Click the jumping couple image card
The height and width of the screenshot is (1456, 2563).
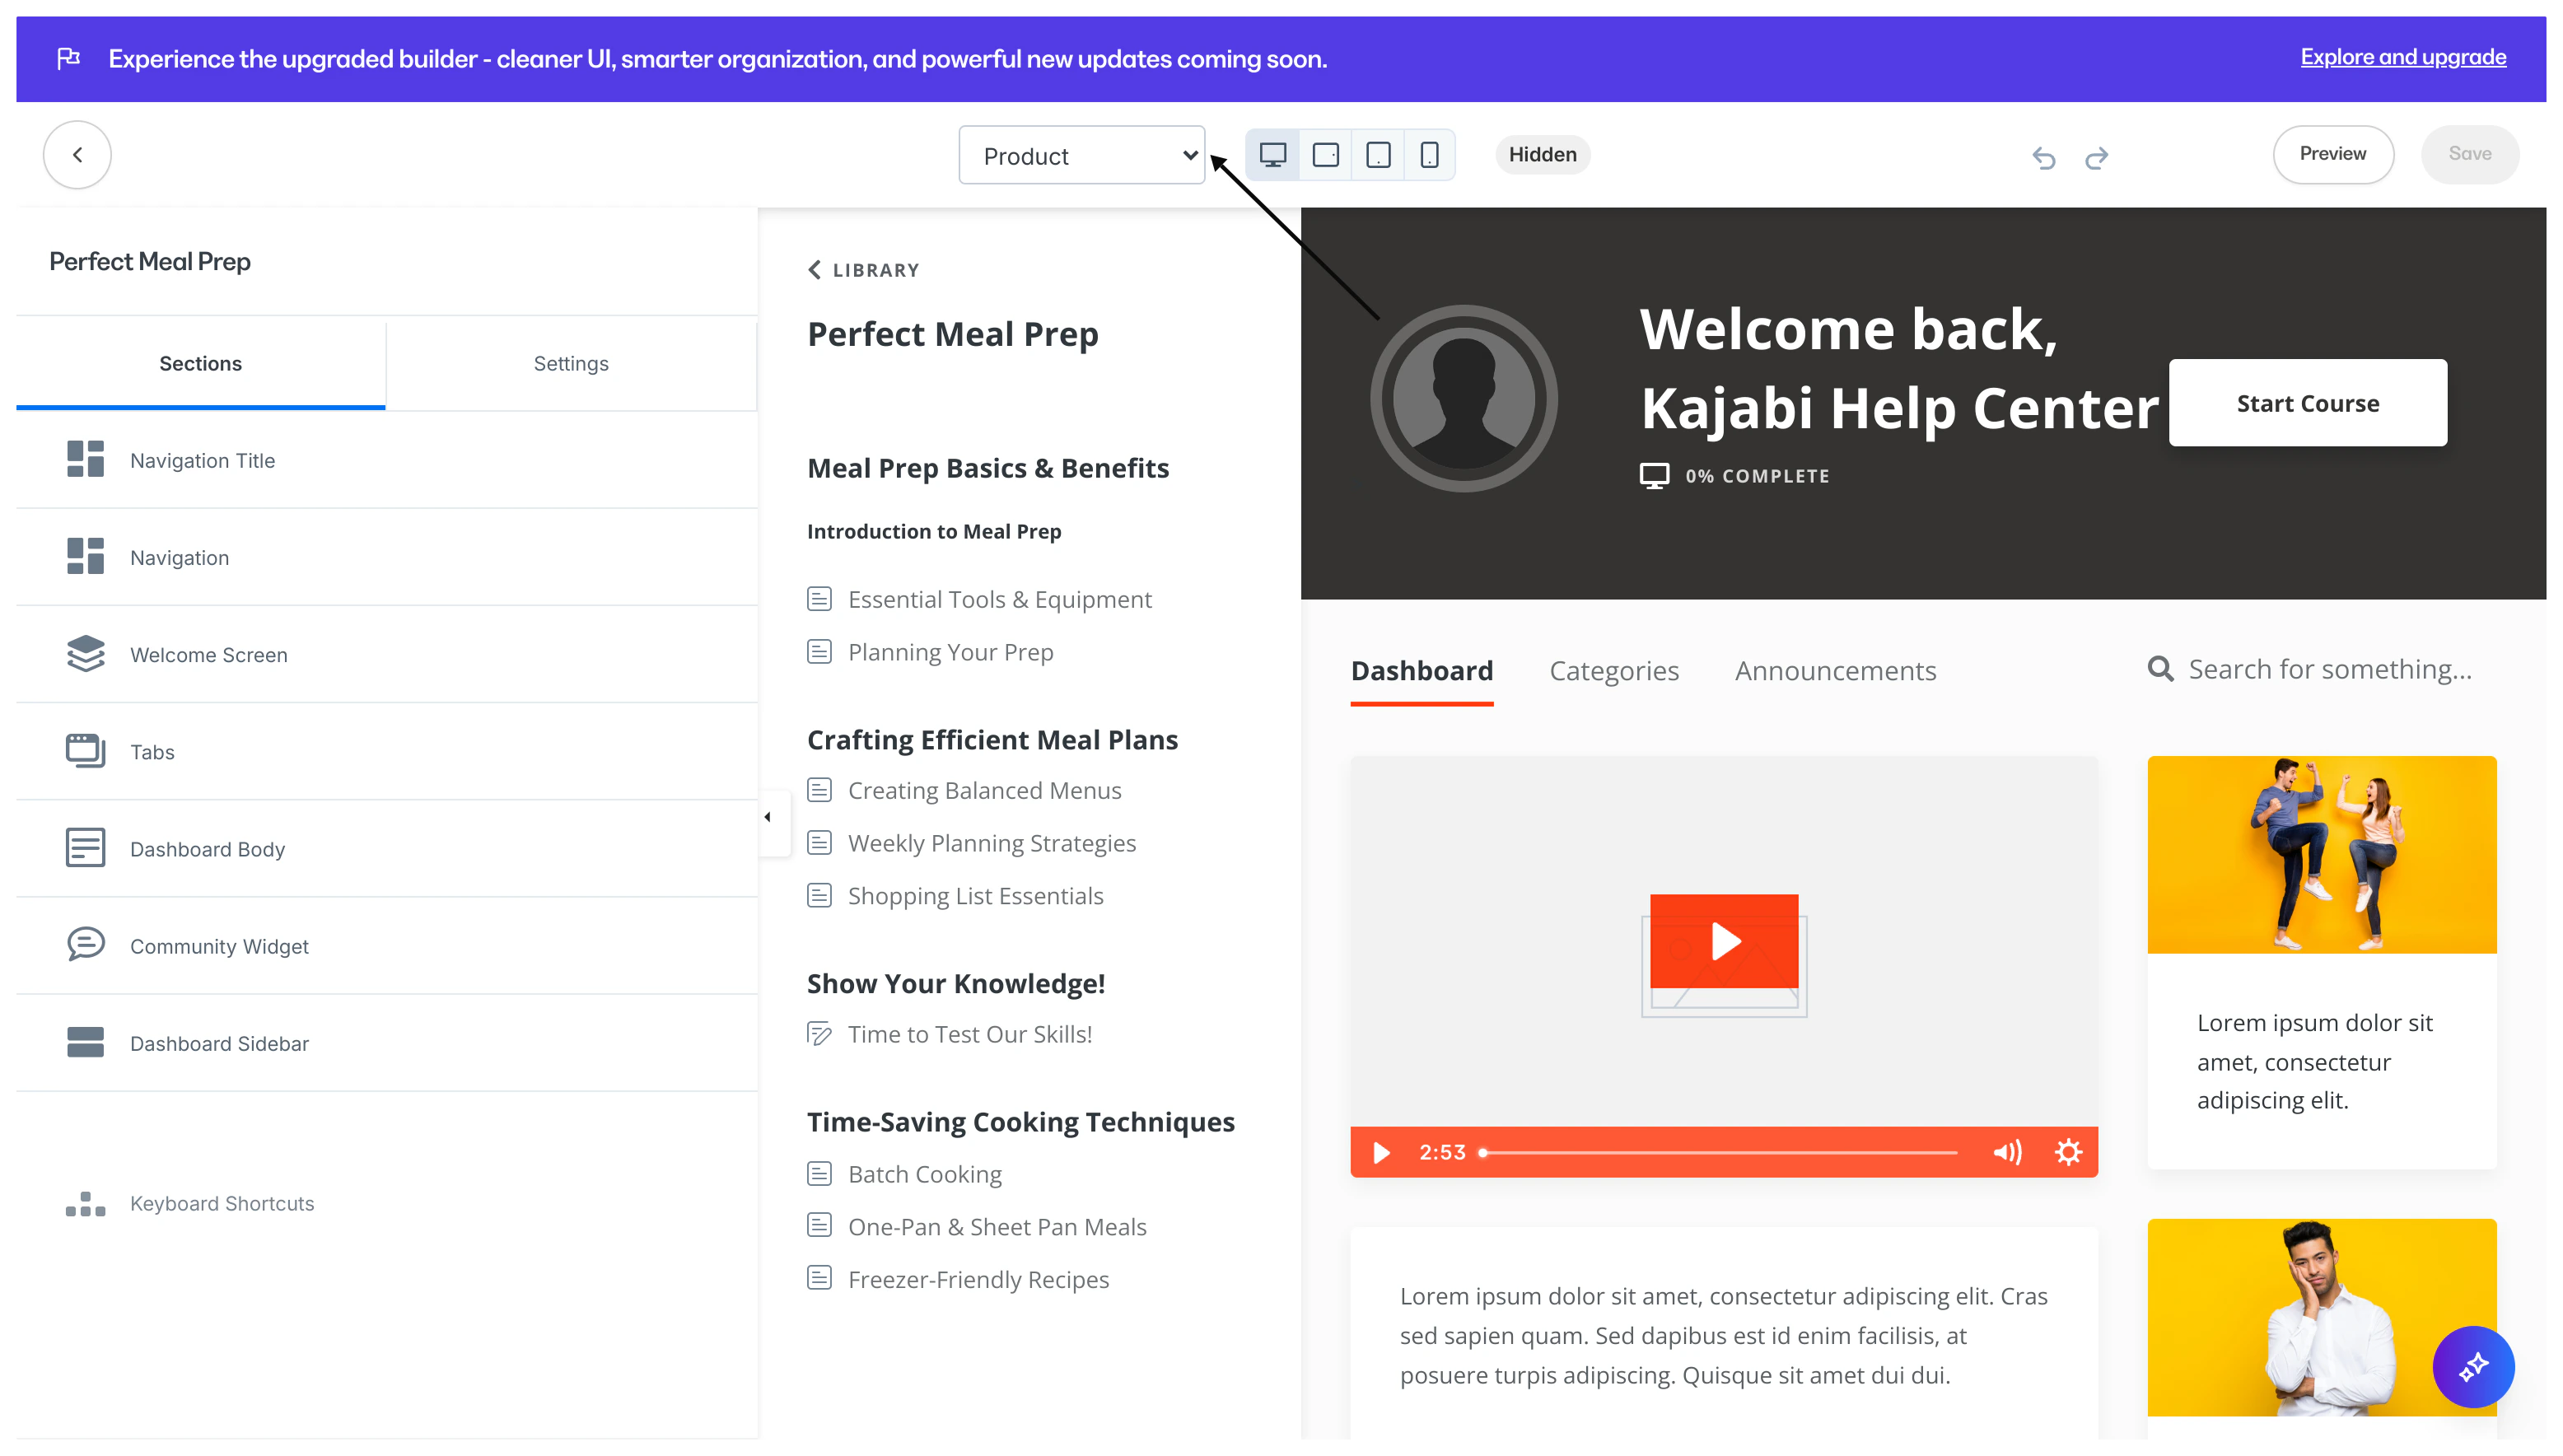tap(2322, 855)
